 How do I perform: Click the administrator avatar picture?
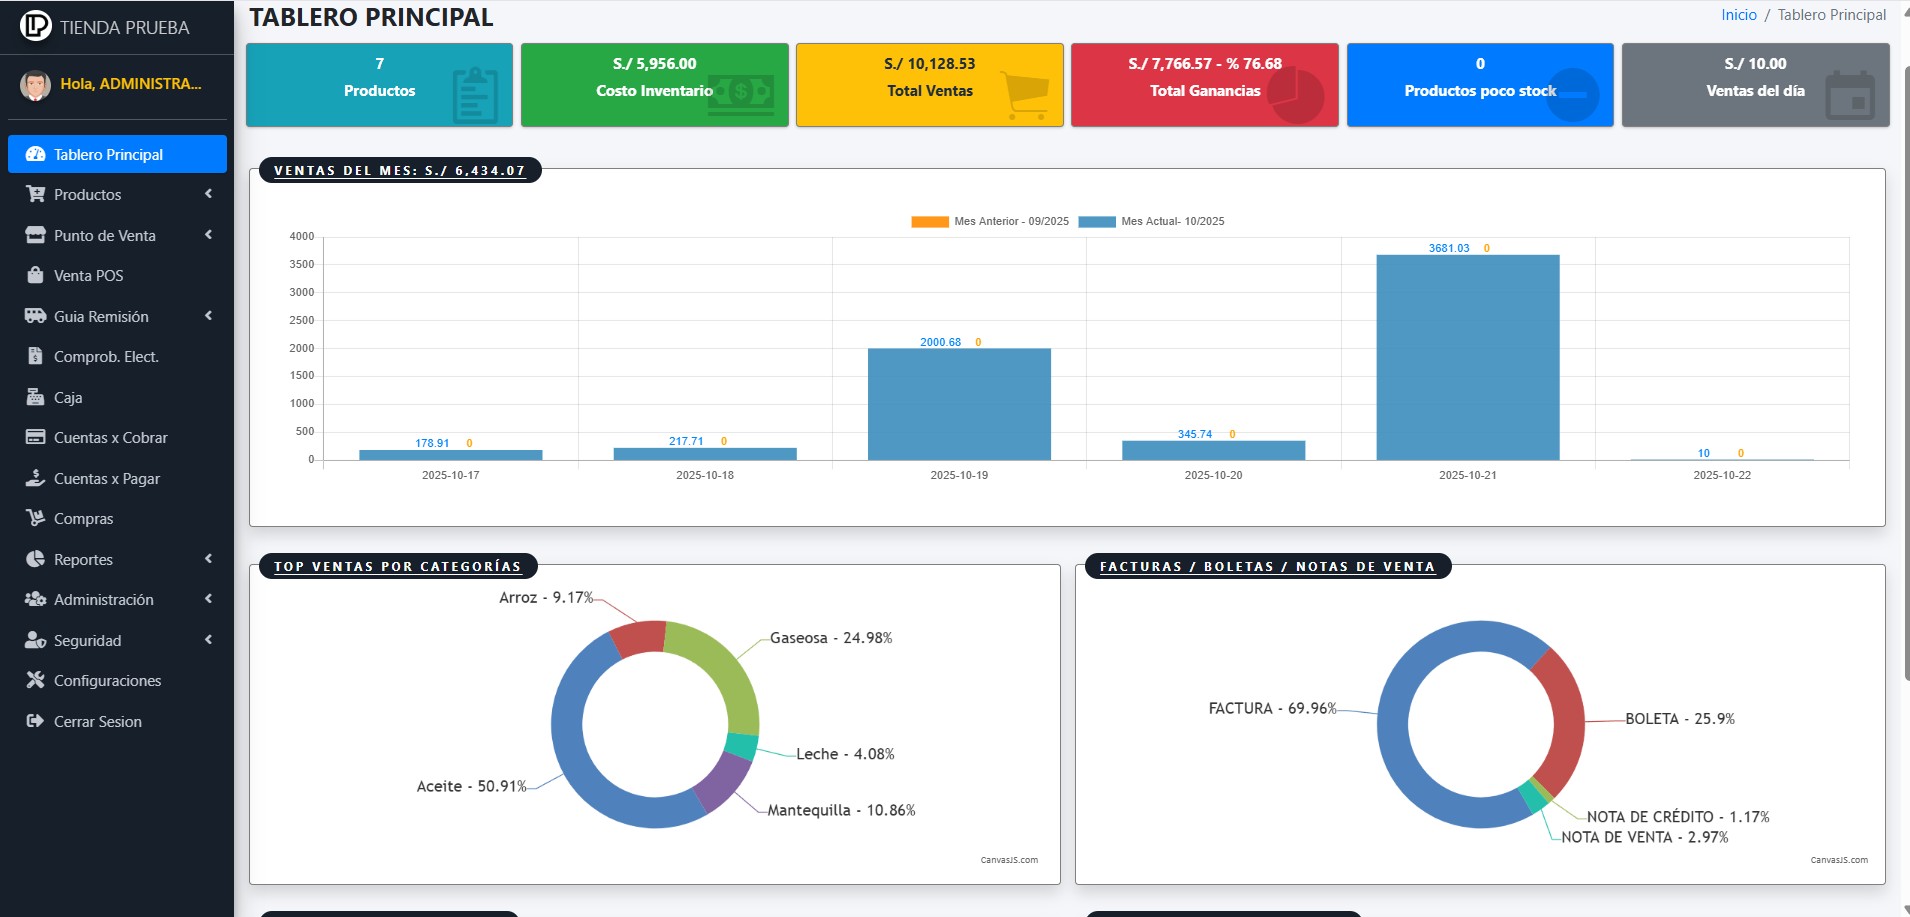36,85
